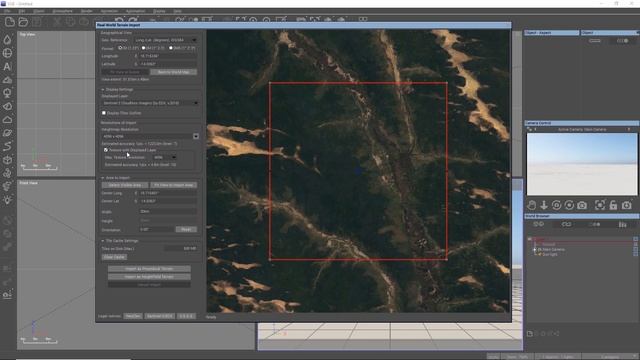The height and width of the screenshot is (360, 640).
Task: Open the Atmosphere menu
Action: (63, 11)
